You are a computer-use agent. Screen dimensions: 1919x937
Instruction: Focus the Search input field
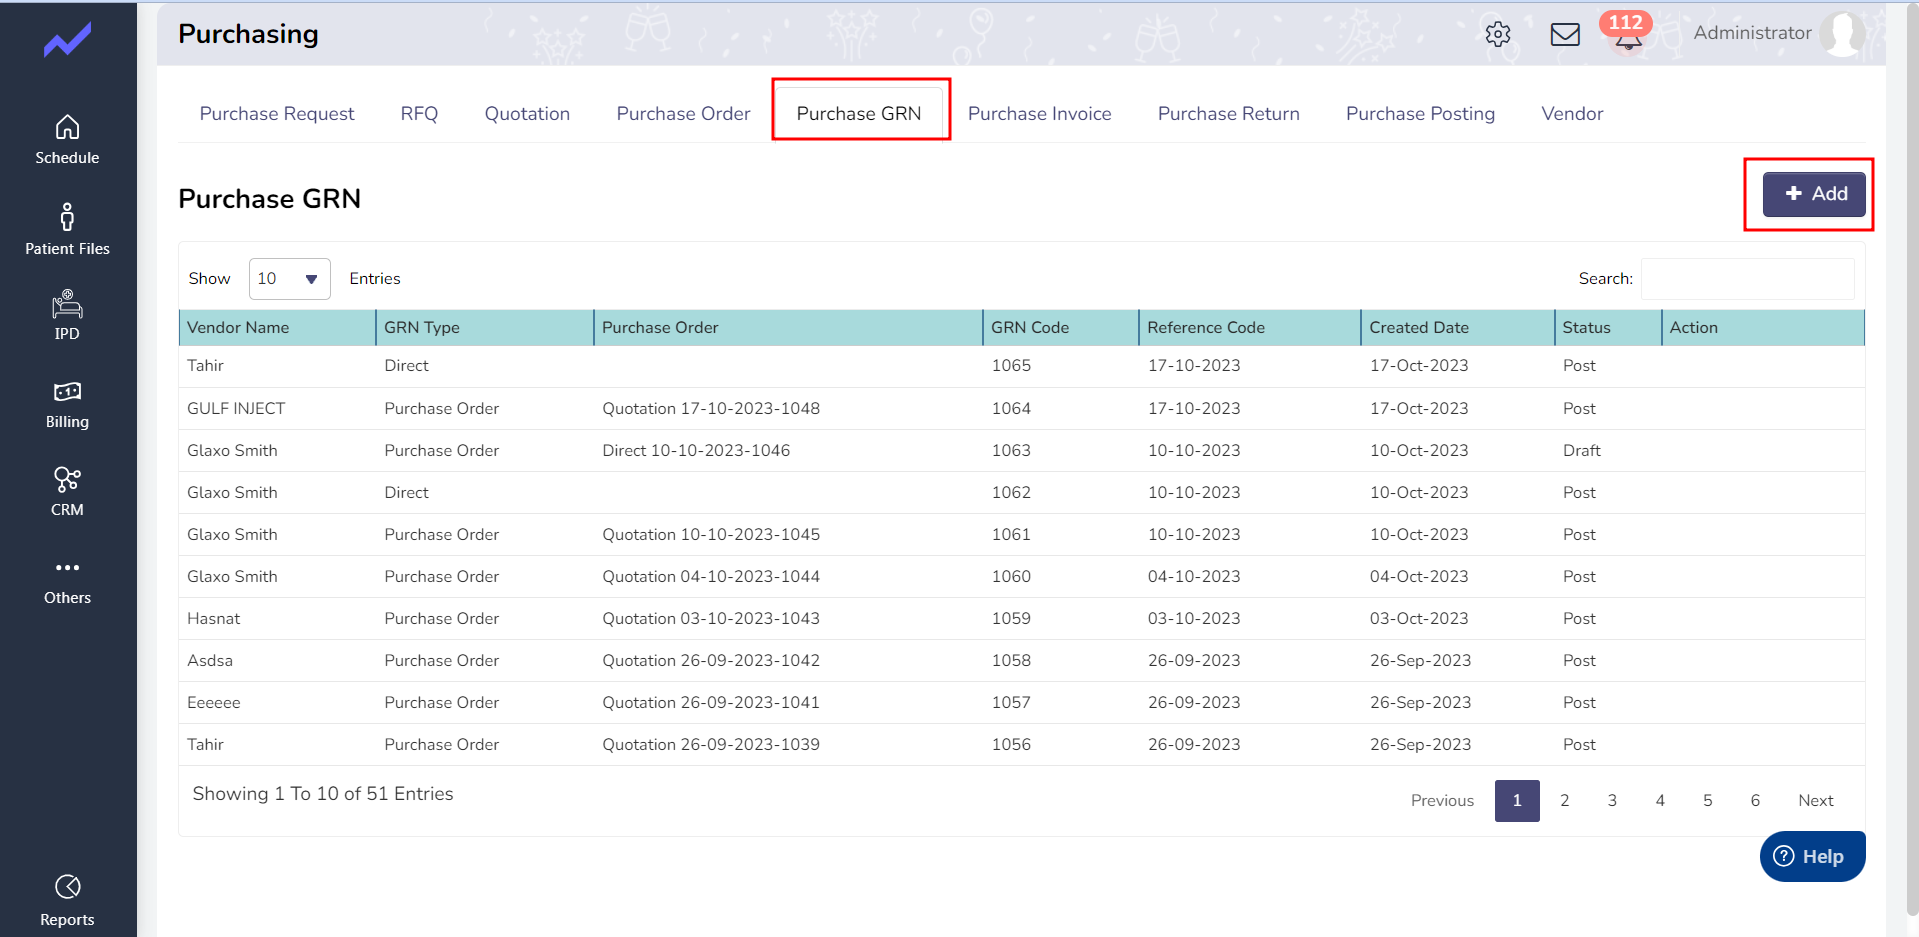1747,279
